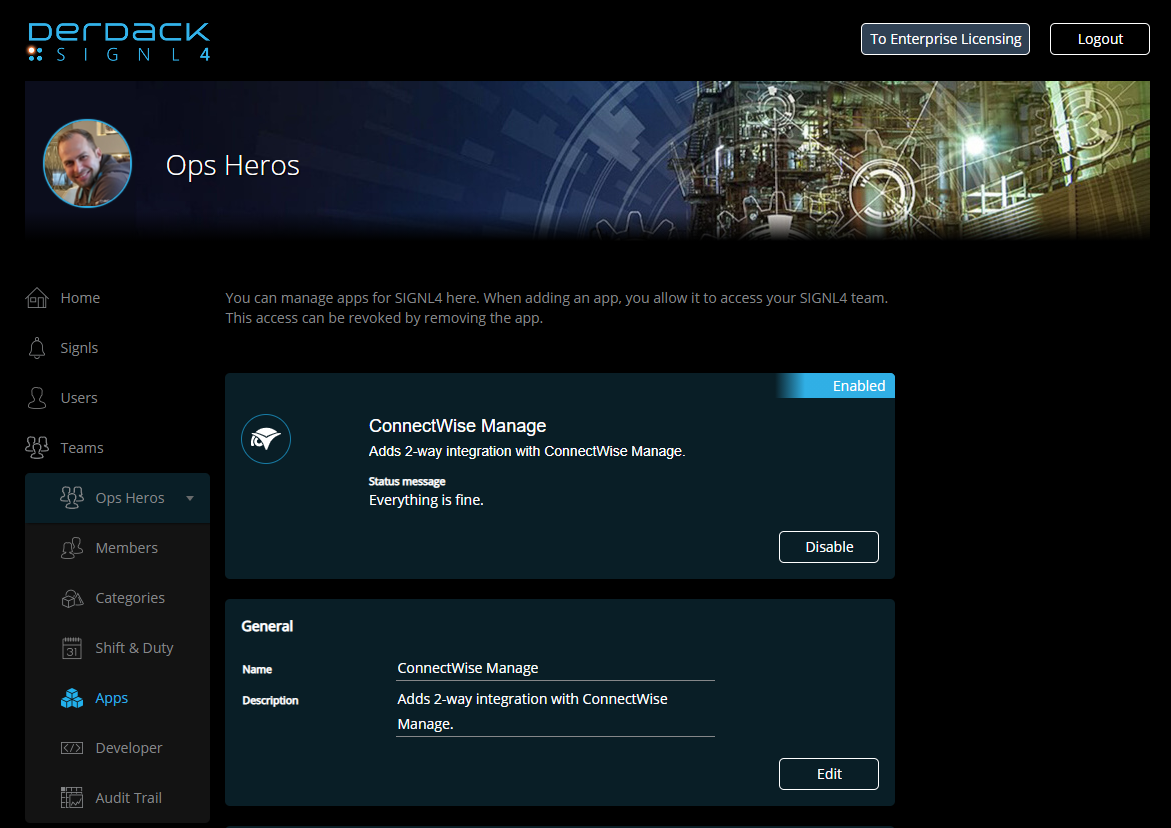Click the Users person icon
This screenshot has width=1171, height=828.
click(37, 398)
